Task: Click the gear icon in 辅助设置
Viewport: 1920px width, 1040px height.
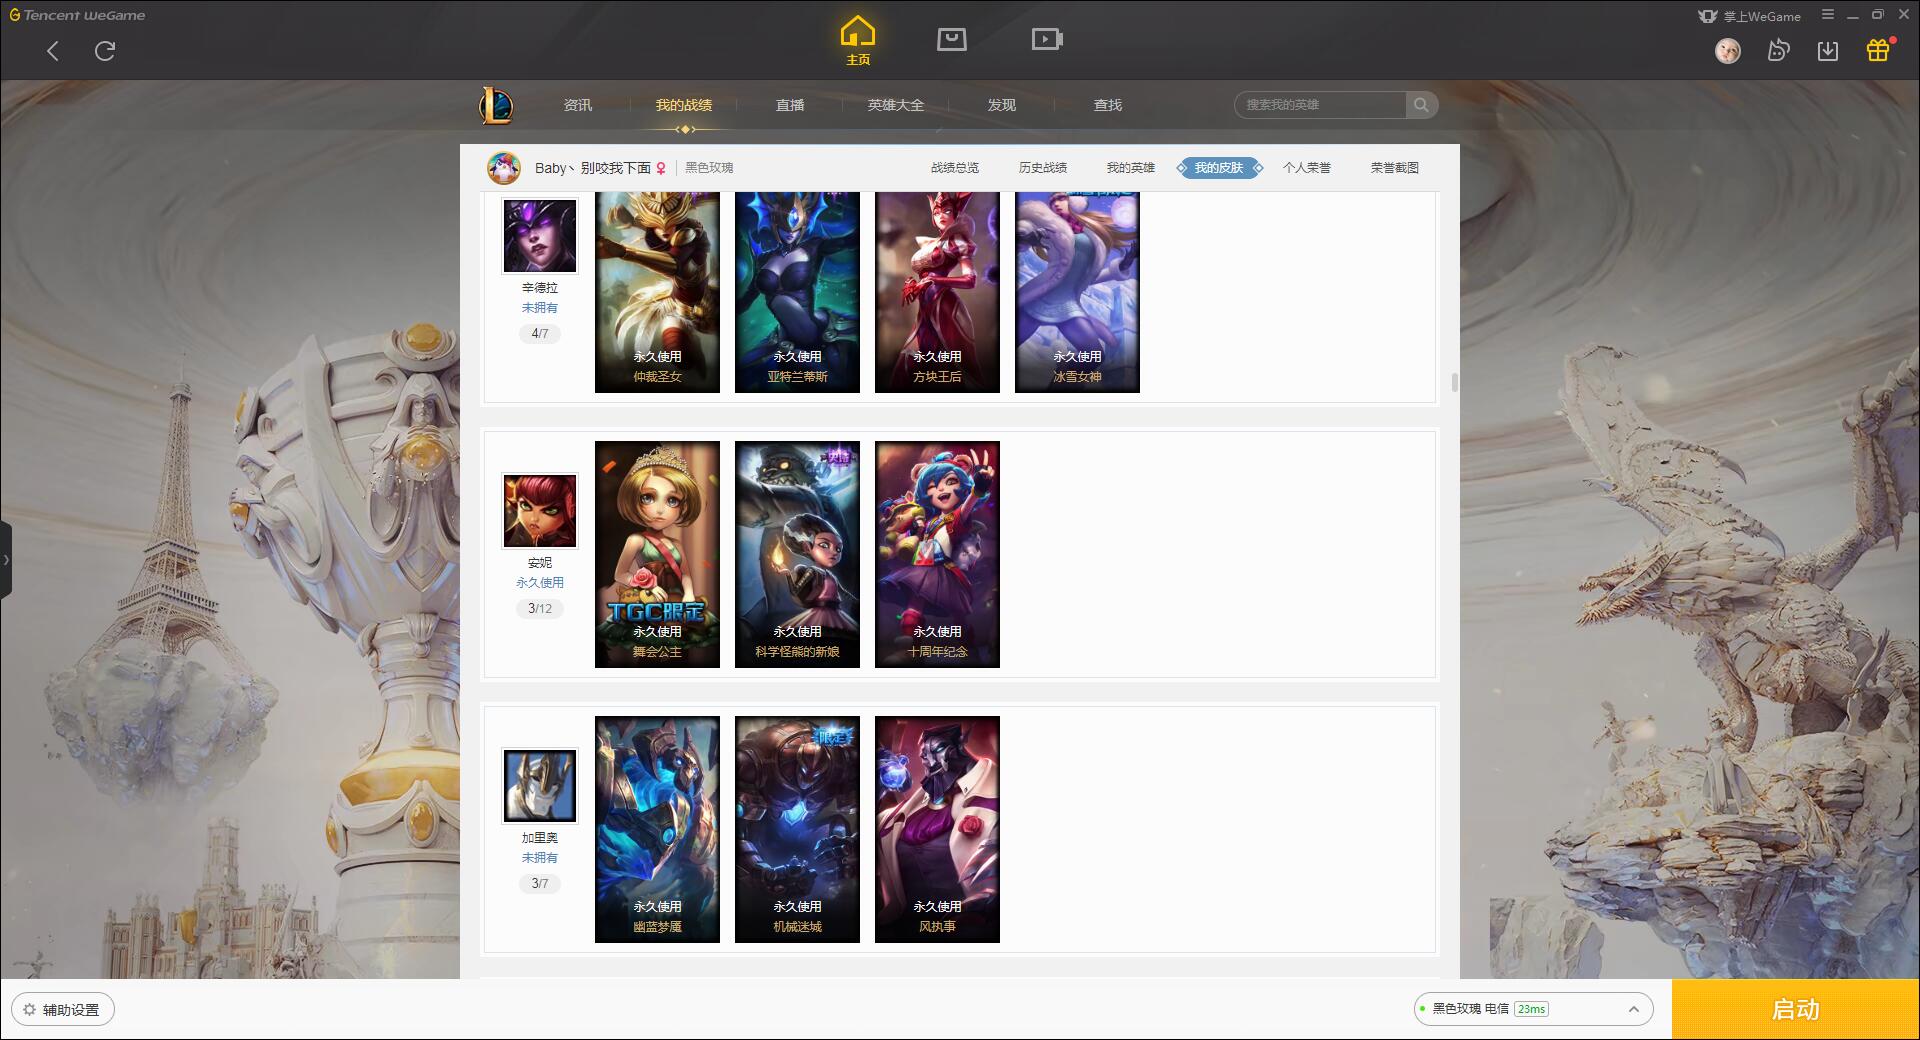Action: click(30, 1010)
